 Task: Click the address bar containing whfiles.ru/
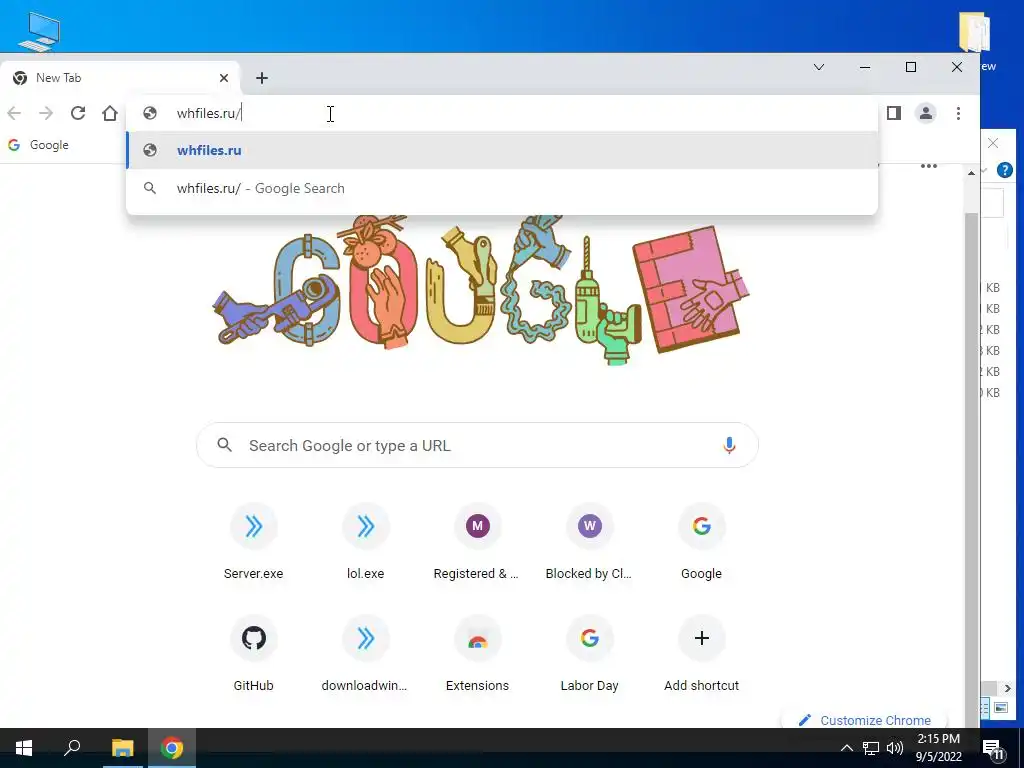pos(502,113)
